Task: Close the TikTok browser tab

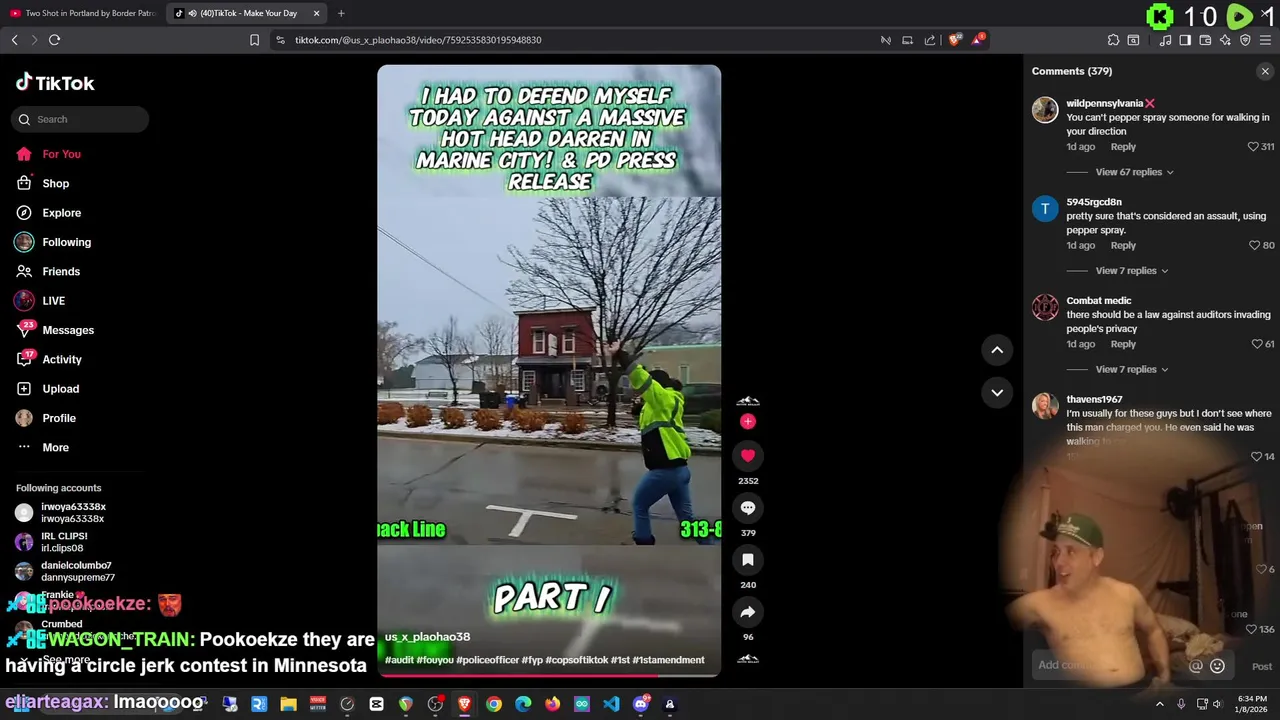Action: tap(317, 13)
